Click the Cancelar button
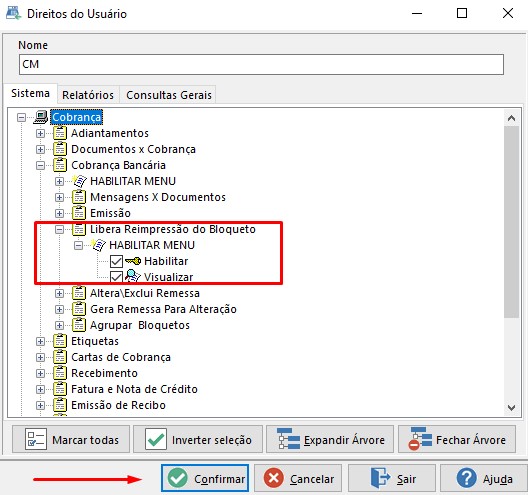528x495 pixels. 298,478
